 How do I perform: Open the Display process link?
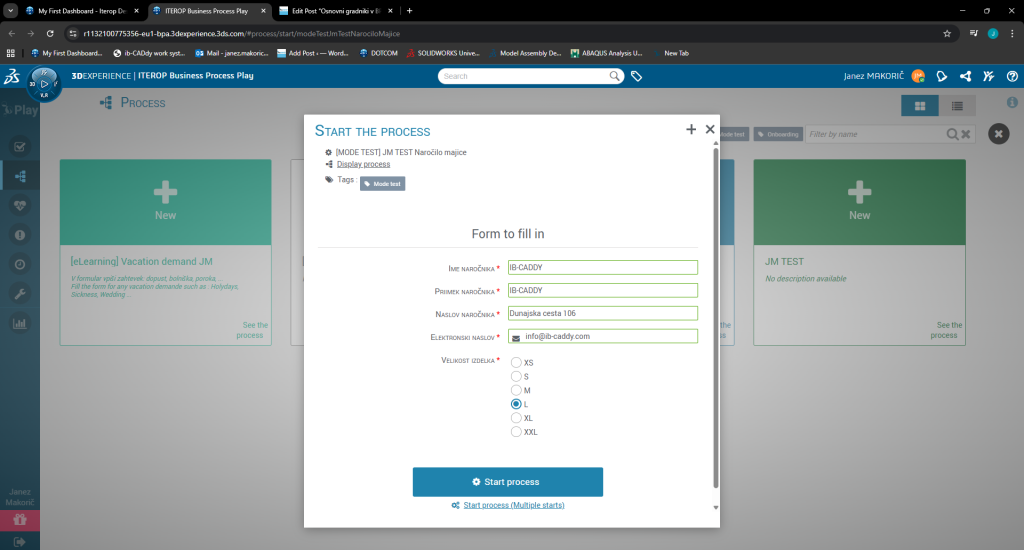tap(363, 164)
